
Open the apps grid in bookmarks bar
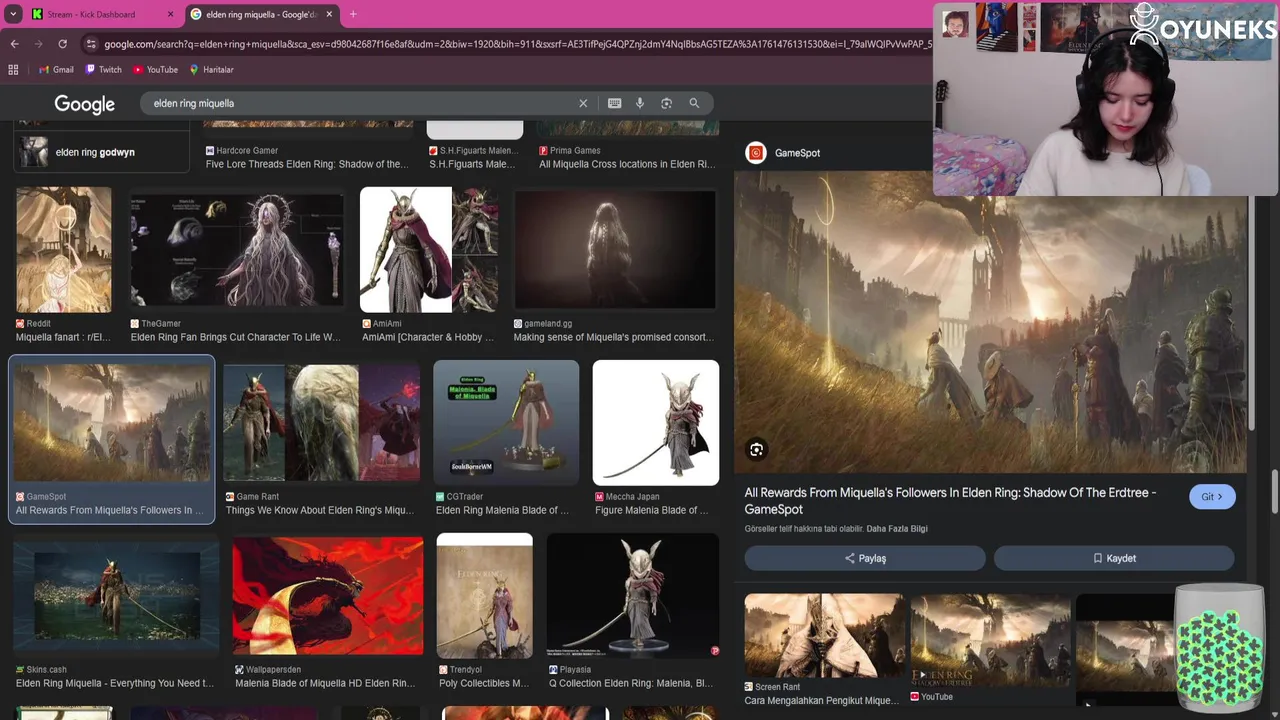click(x=13, y=70)
